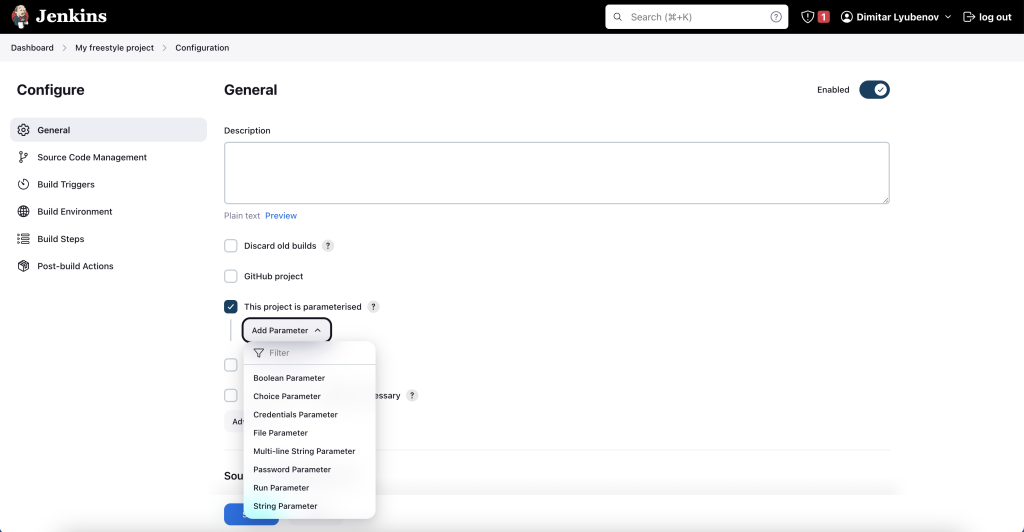Viewport: 1024px width, 532px height.
Task: Focus the Search box
Action: click(696, 17)
